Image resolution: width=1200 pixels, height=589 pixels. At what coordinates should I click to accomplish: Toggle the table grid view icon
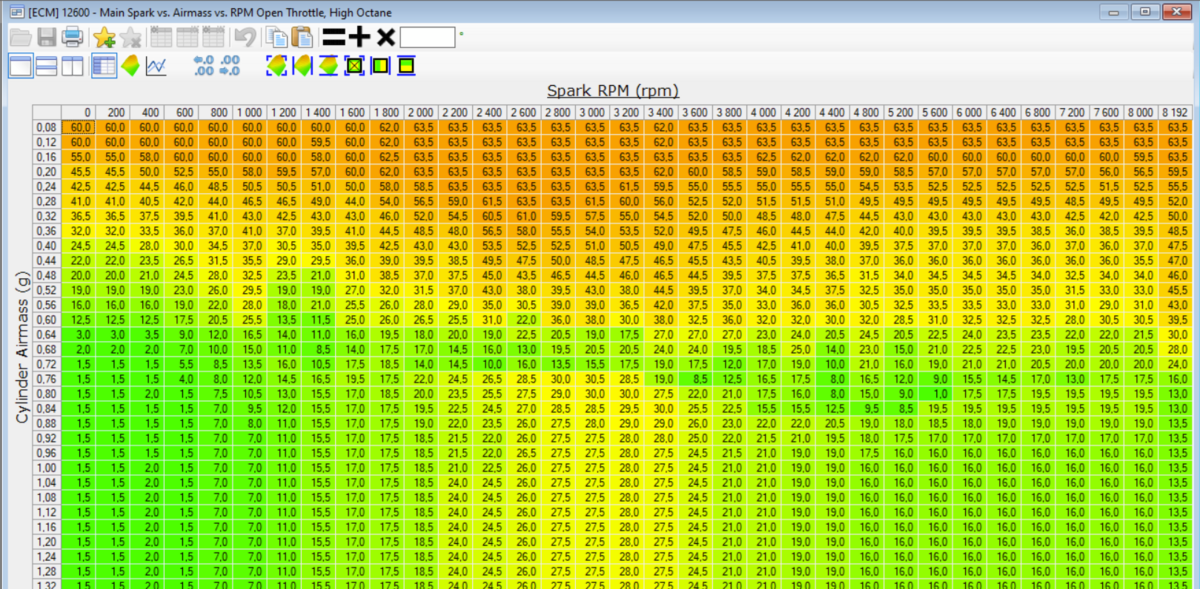tap(103, 66)
